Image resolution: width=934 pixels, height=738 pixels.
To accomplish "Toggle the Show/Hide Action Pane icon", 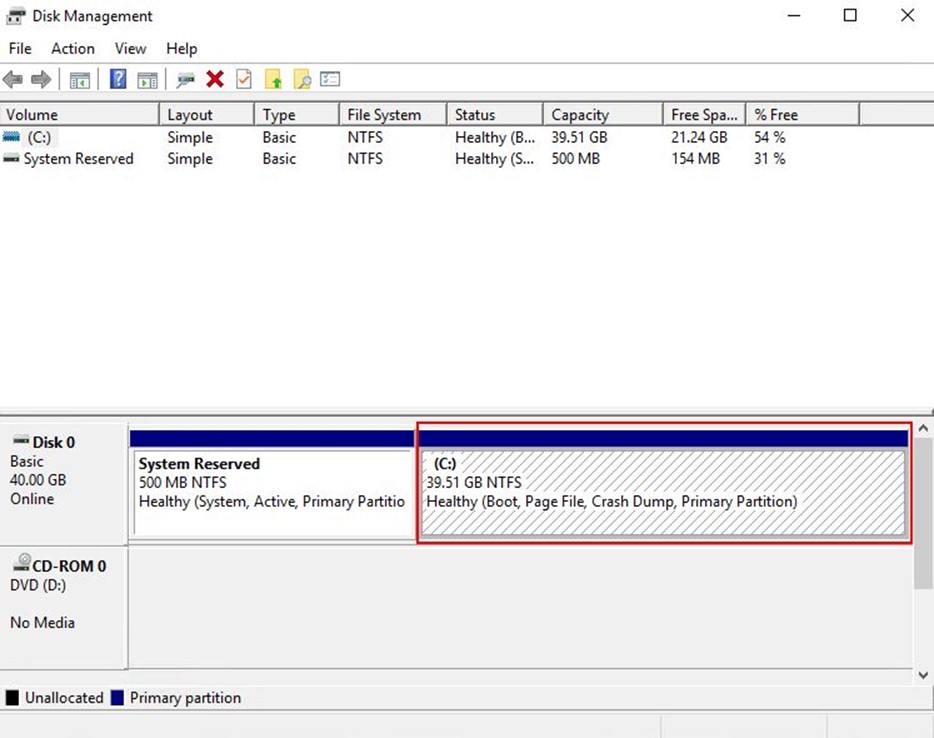I will (x=147, y=79).
